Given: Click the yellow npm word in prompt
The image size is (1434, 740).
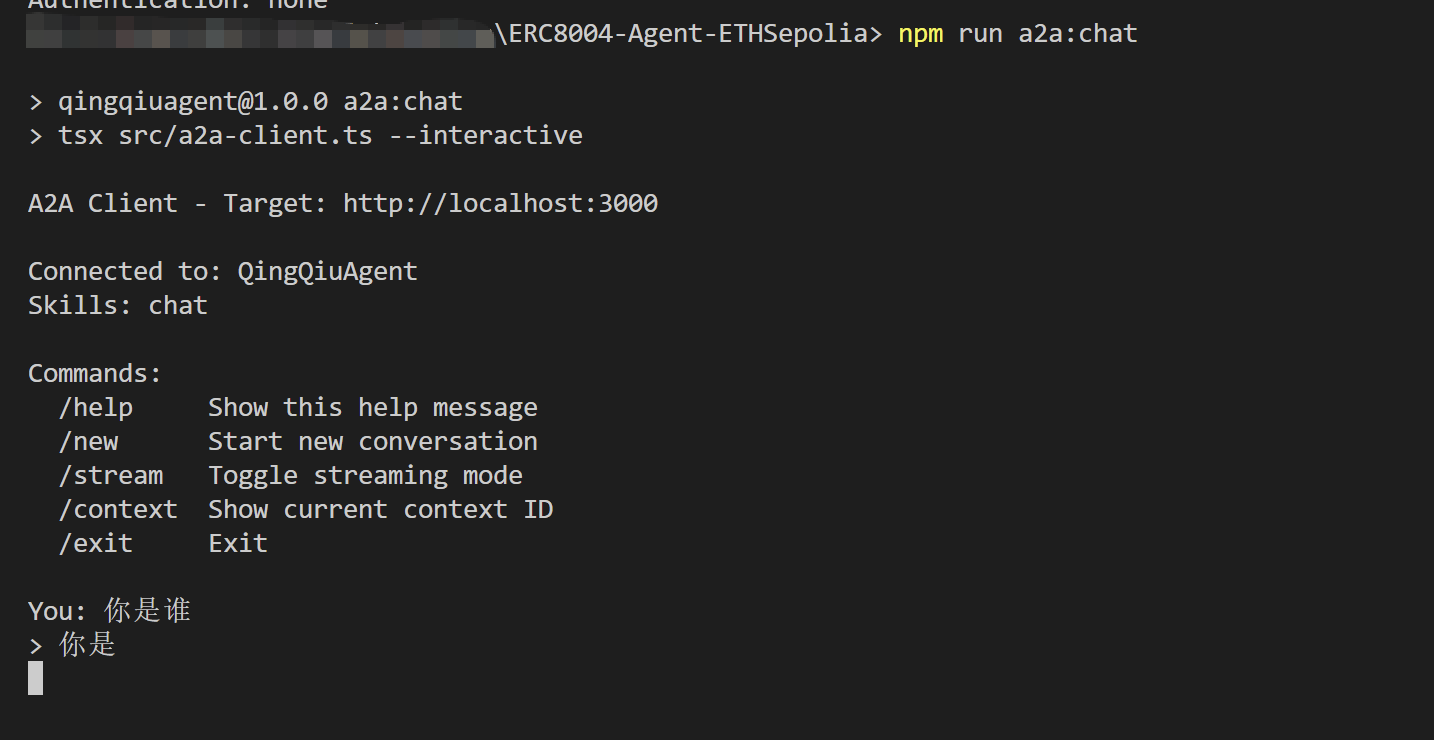Looking at the screenshot, I should [920, 34].
